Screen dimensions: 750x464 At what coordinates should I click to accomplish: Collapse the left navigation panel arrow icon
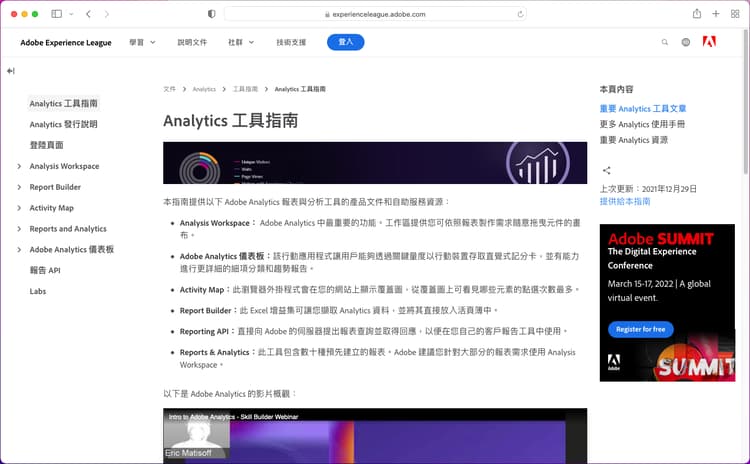point(11,71)
